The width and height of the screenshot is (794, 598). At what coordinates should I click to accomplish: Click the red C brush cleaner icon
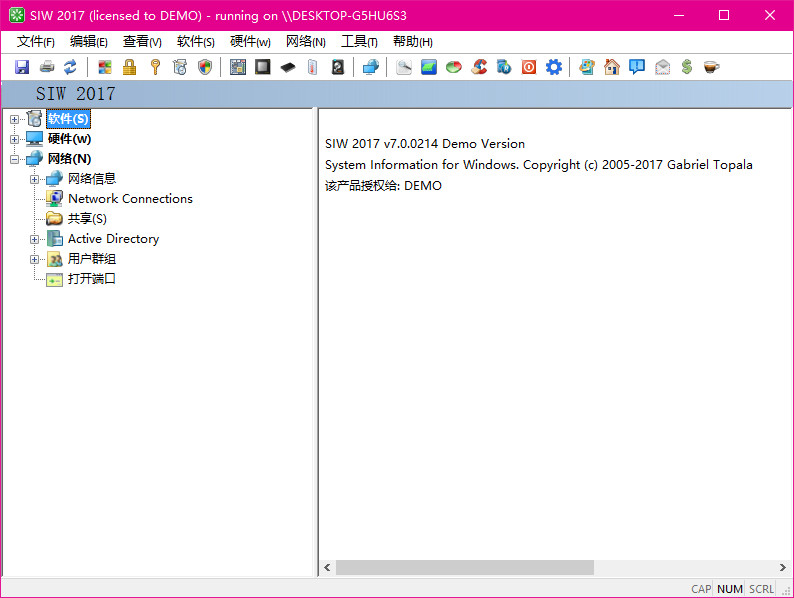(479, 67)
